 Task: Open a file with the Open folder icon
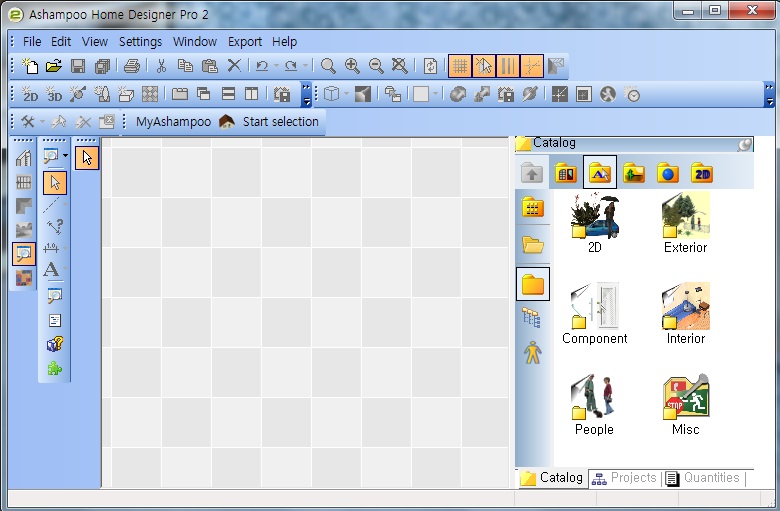tap(54, 66)
